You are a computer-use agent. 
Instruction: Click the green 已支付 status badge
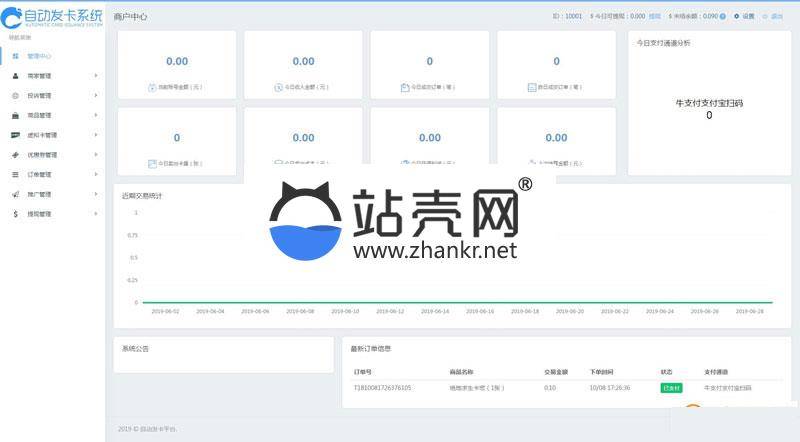coord(671,387)
